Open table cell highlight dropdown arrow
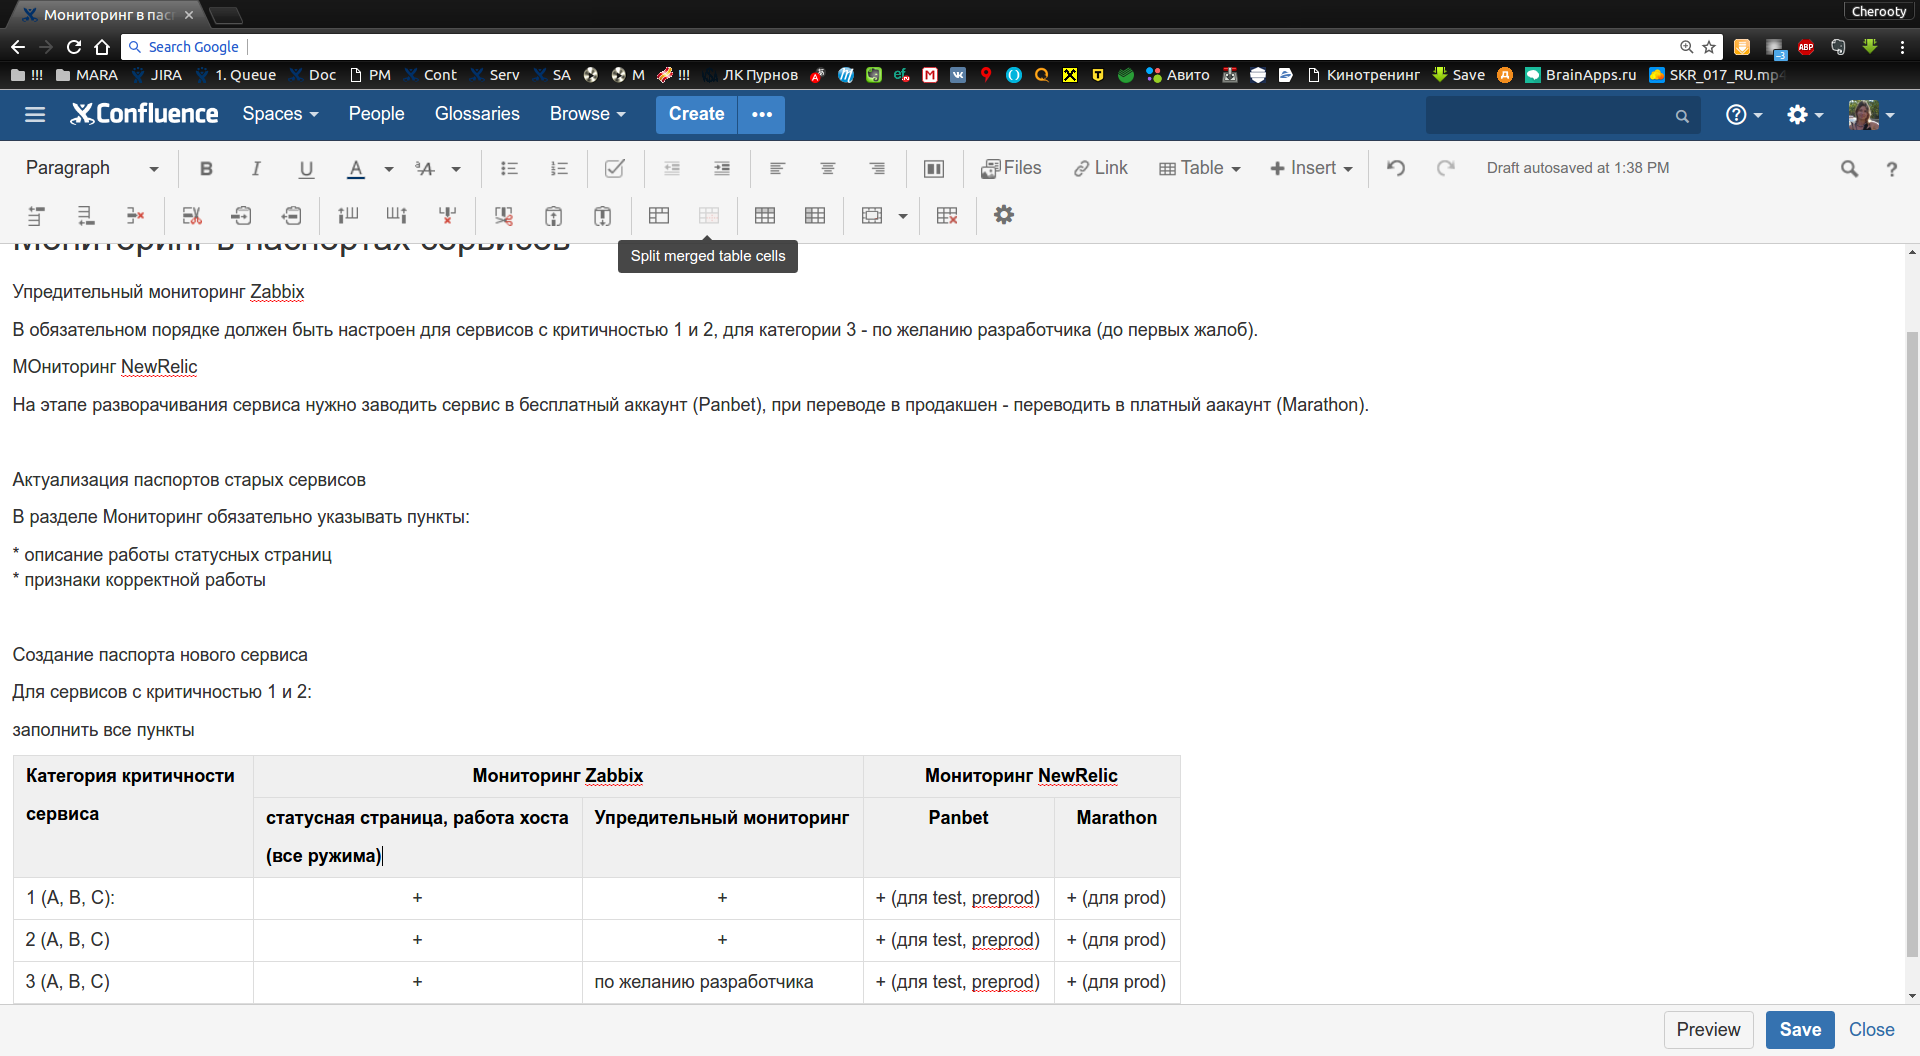The height and width of the screenshot is (1056, 1920). [903, 216]
